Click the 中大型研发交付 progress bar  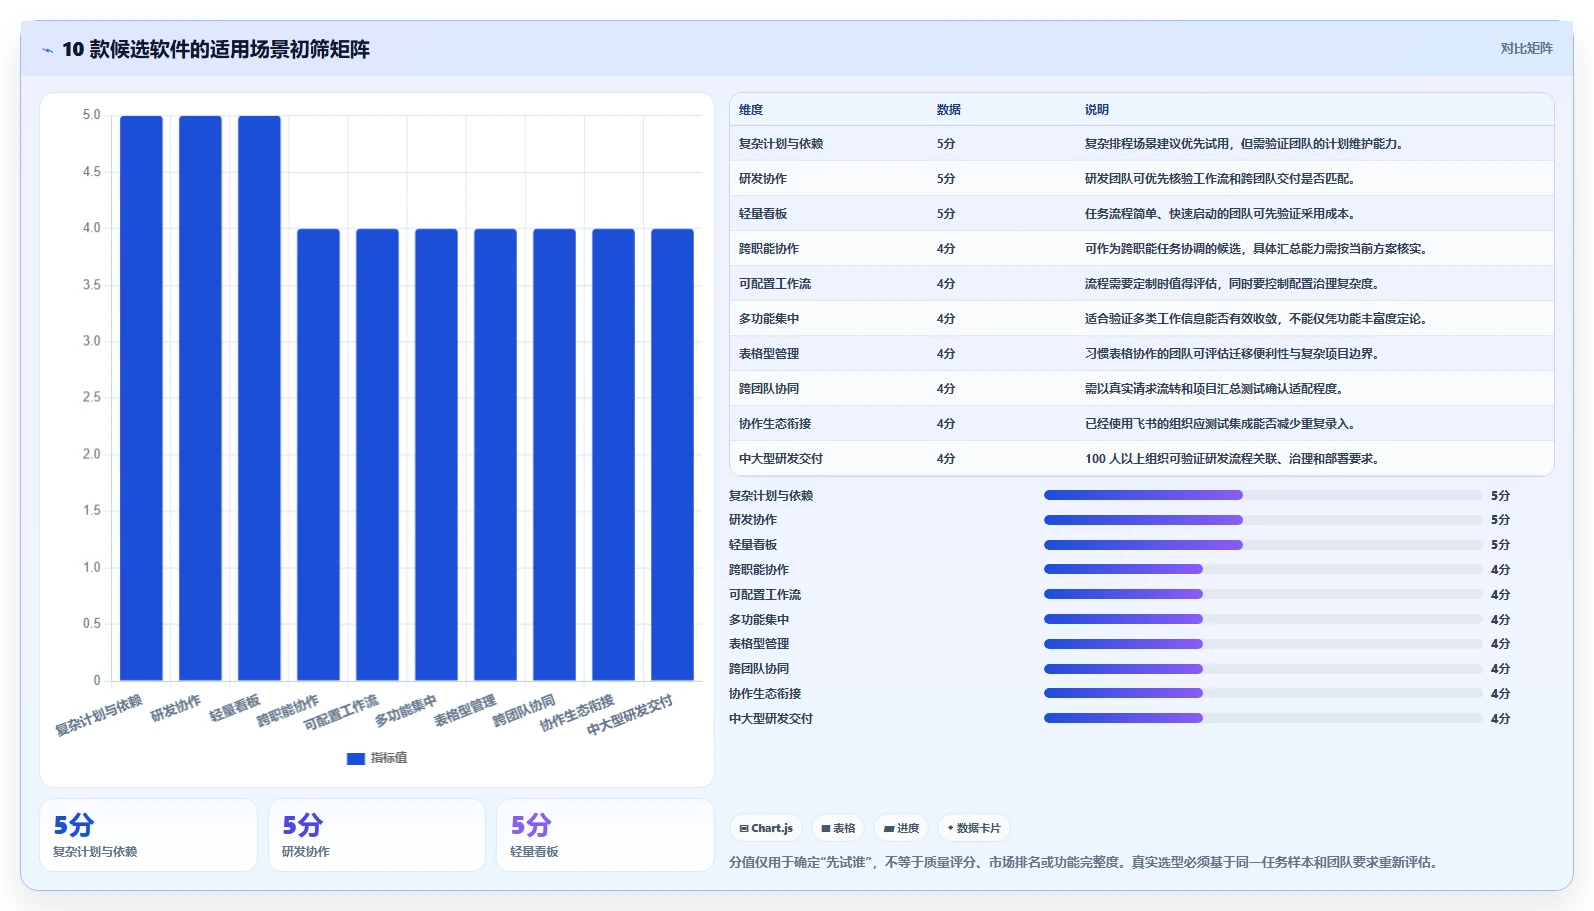point(1262,718)
